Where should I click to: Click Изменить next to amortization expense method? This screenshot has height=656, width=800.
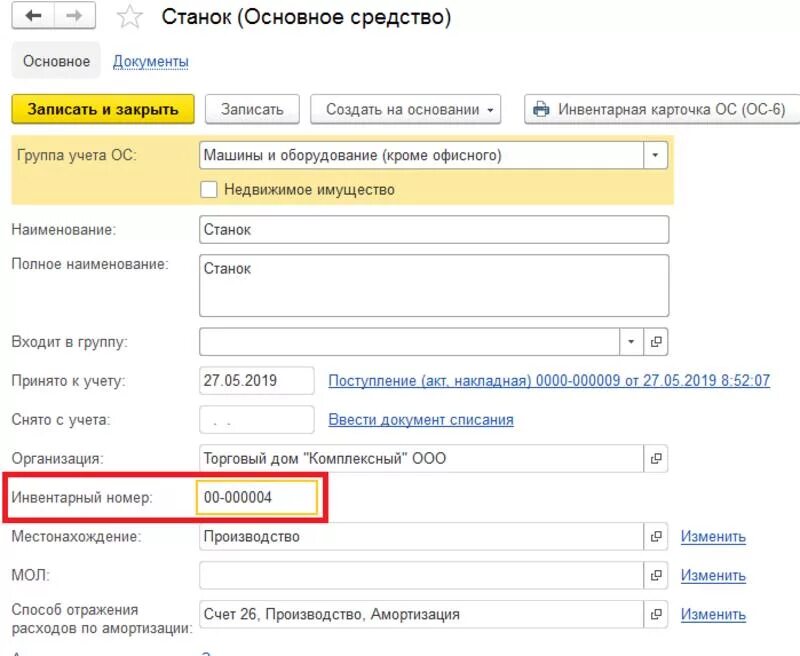(713, 614)
